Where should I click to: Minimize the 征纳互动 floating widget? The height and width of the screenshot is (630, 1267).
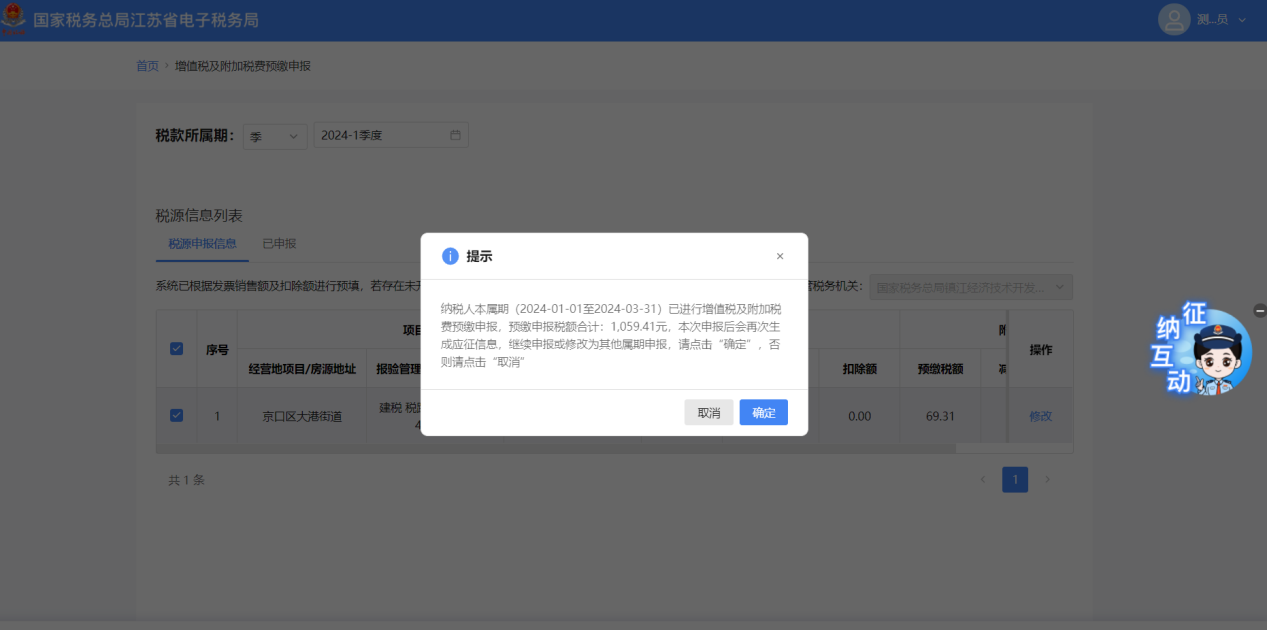1259,311
